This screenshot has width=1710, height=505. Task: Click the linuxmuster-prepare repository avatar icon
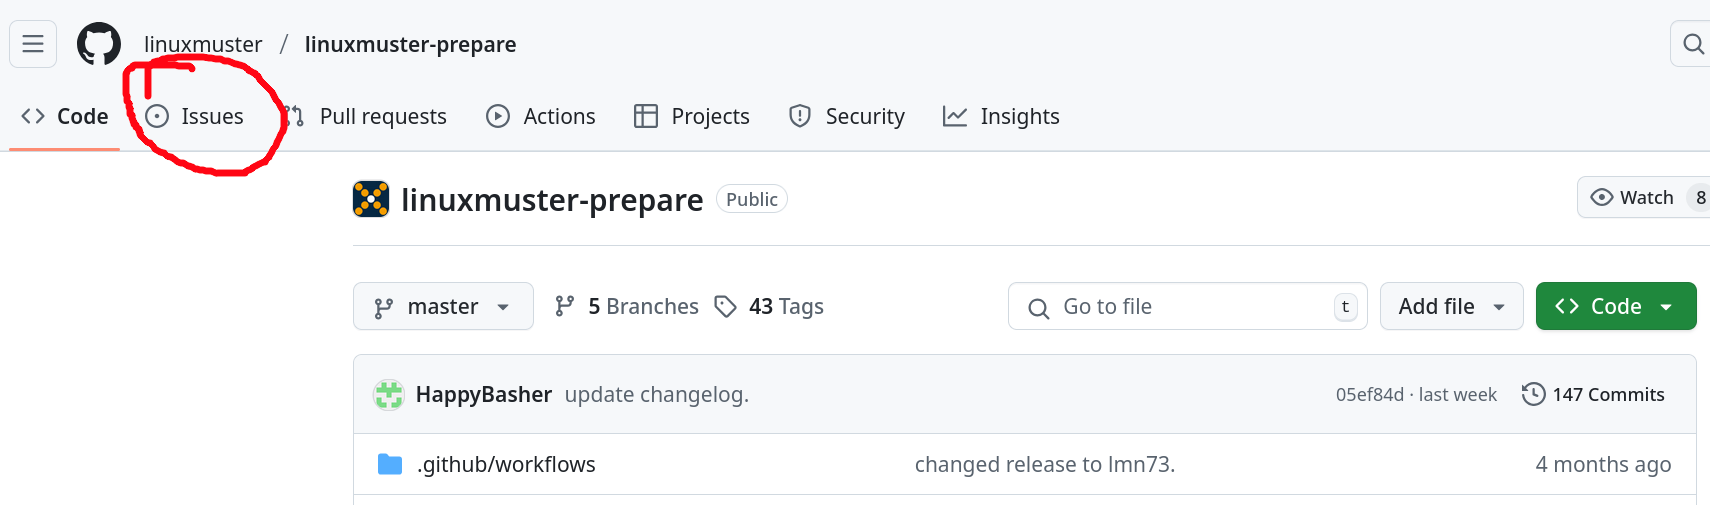pyautogui.click(x=371, y=199)
